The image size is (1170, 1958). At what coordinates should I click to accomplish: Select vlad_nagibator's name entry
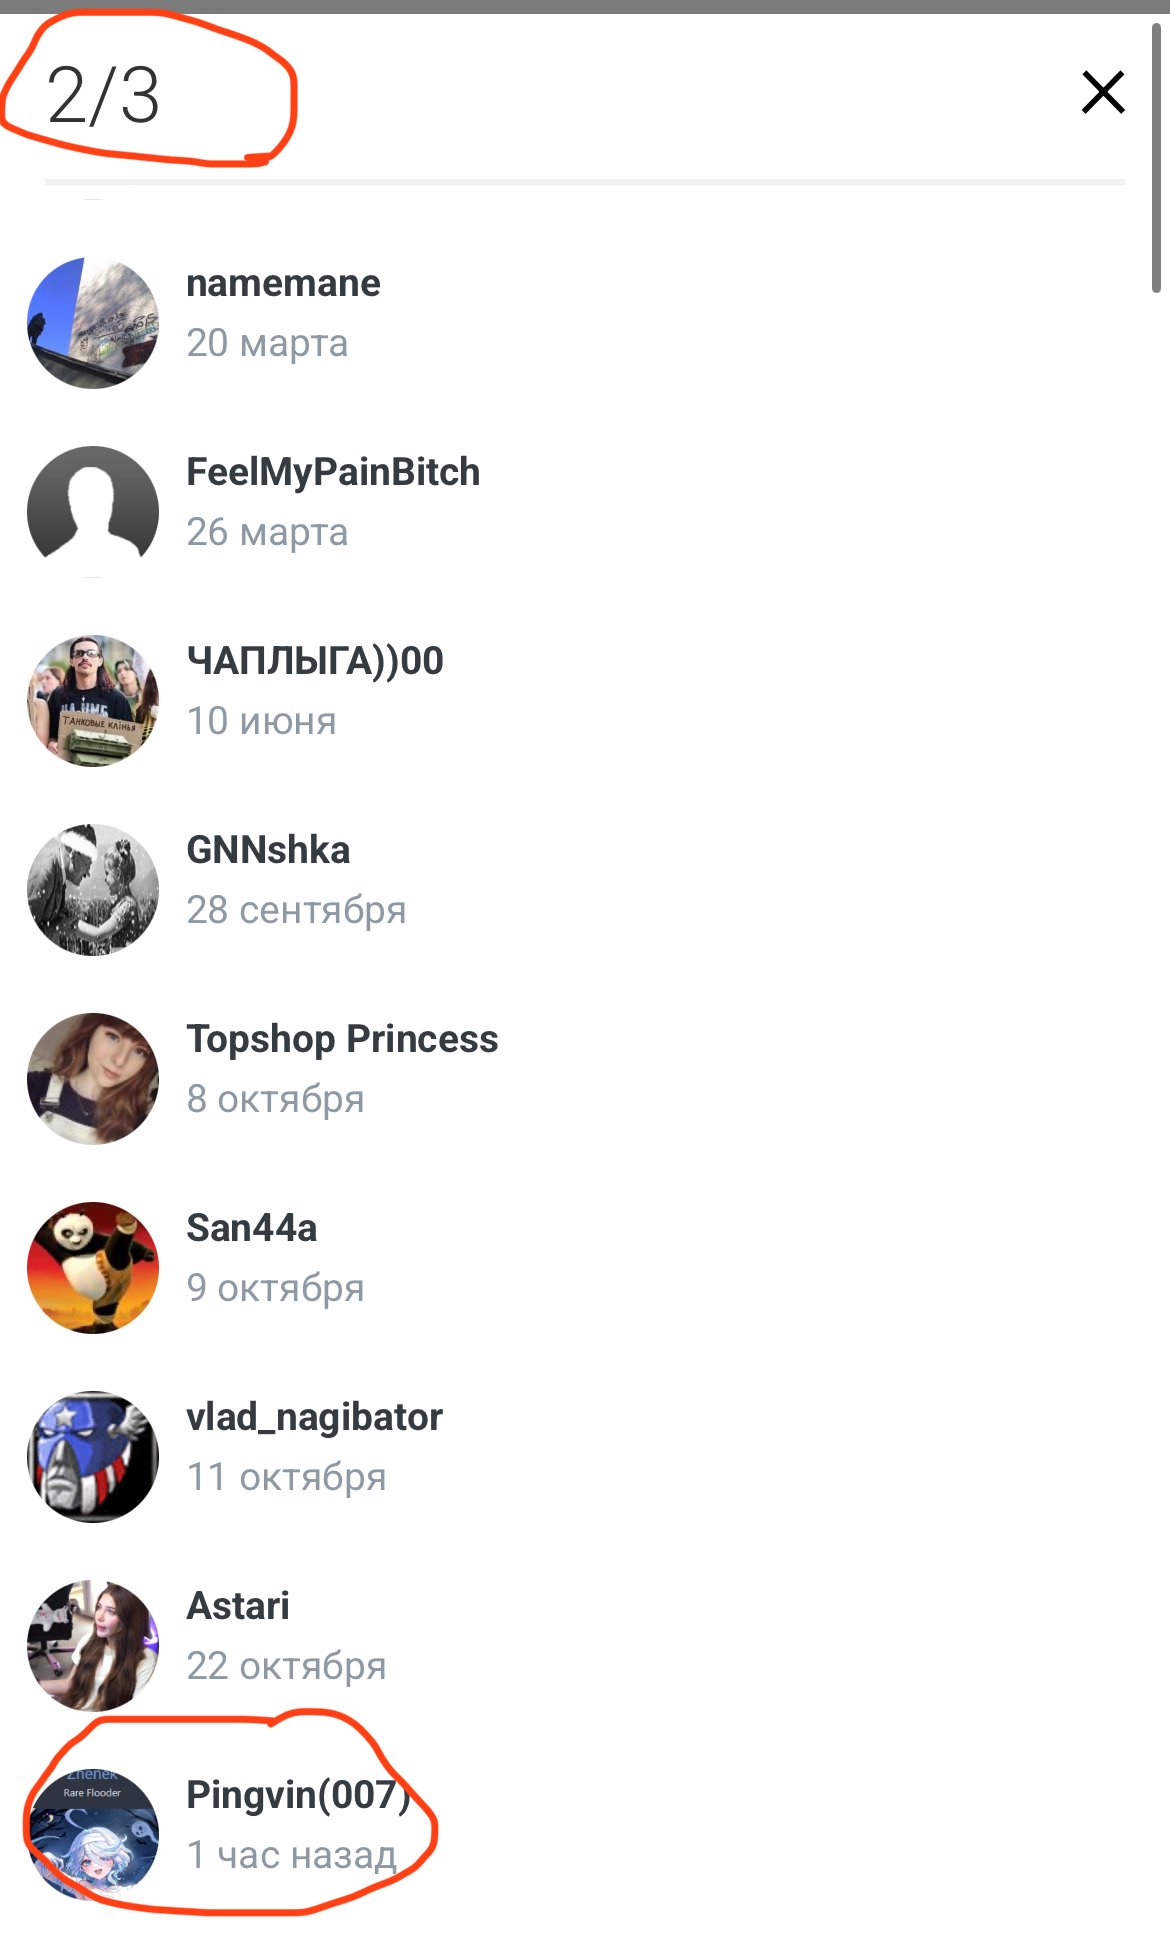tap(314, 1417)
